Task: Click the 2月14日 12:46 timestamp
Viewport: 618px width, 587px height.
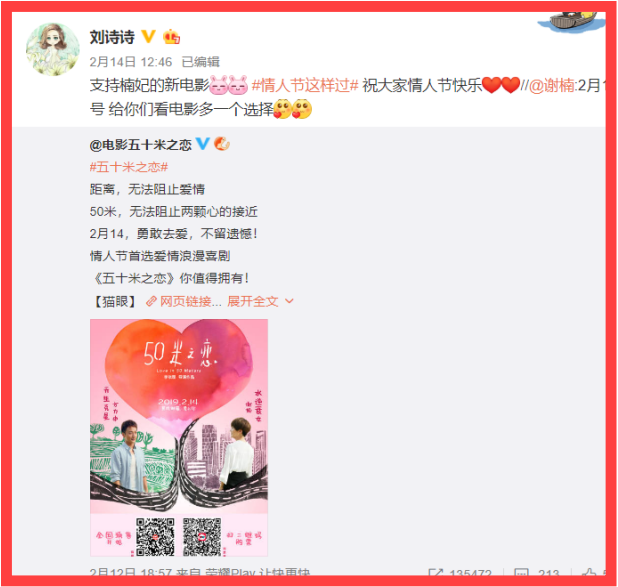Action: tap(130, 62)
